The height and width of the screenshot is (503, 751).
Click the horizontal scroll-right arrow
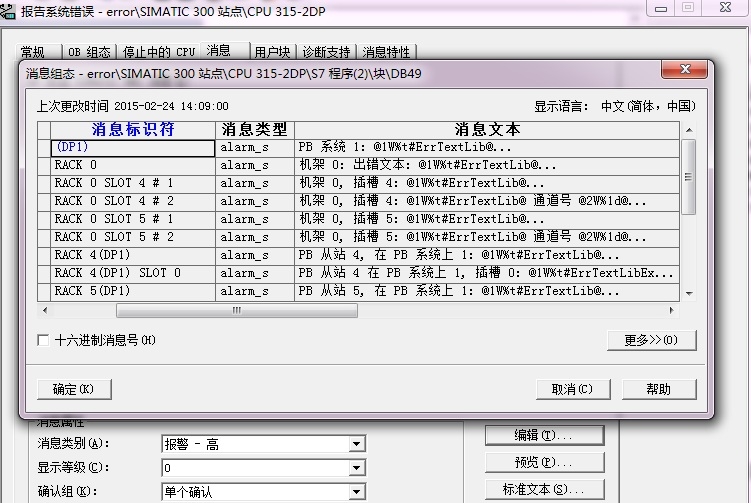(x=671, y=310)
